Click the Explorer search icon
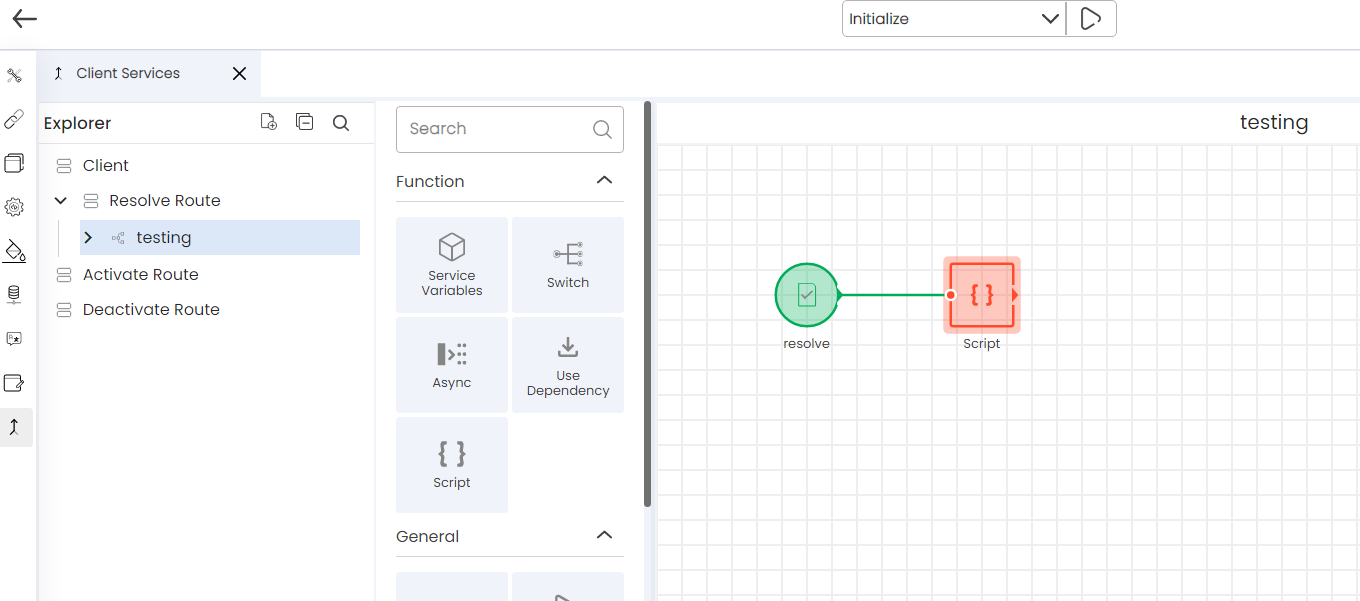1360x601 pixels. 341,123
